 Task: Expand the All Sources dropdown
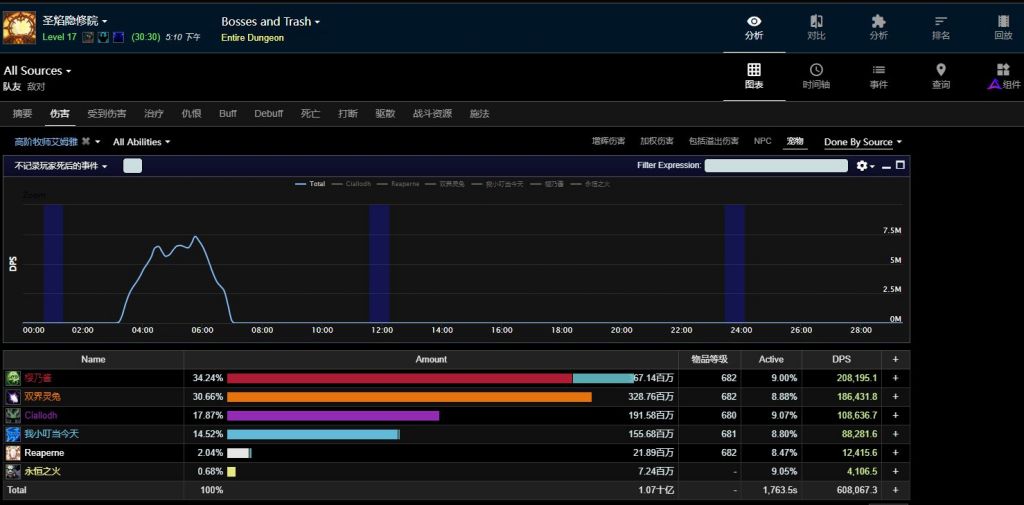pyautogui.click(x=38, y=71)
